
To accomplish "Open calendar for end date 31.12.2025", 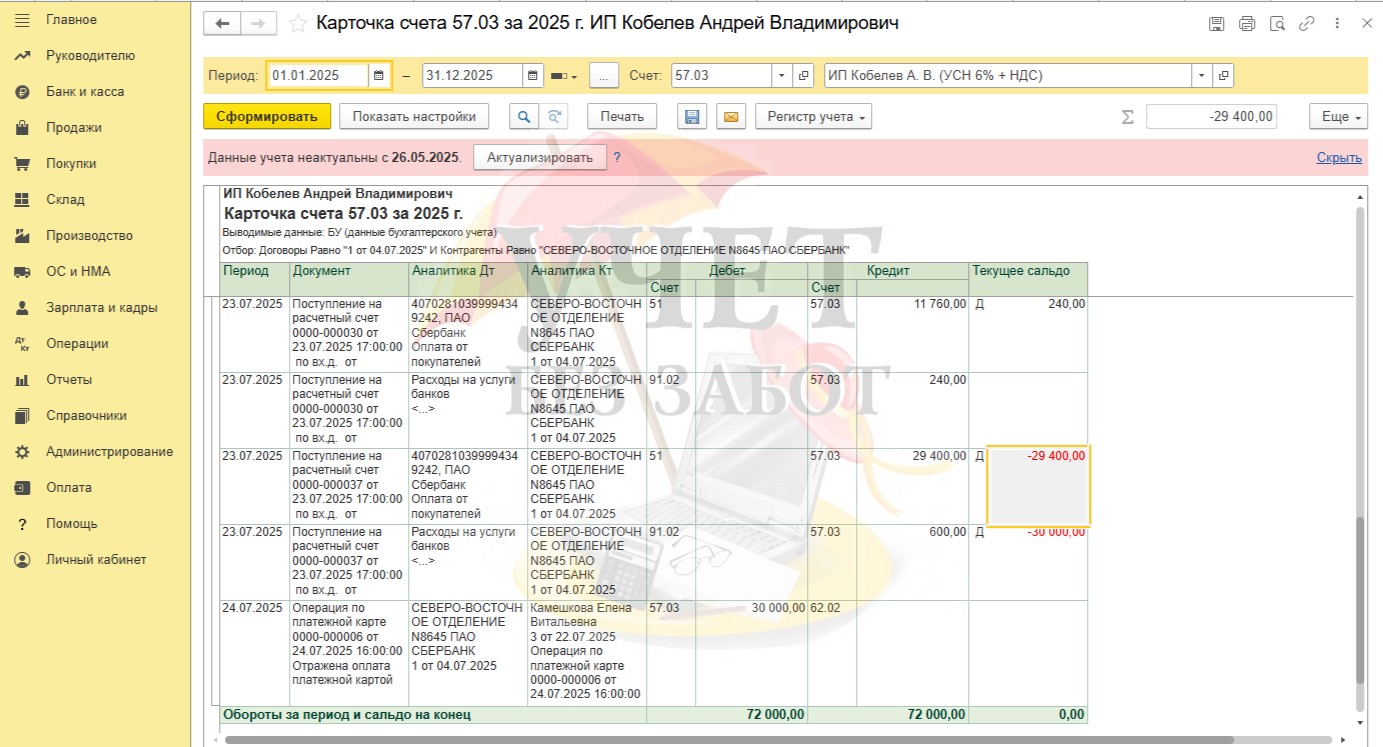I will tap(533, 76).
